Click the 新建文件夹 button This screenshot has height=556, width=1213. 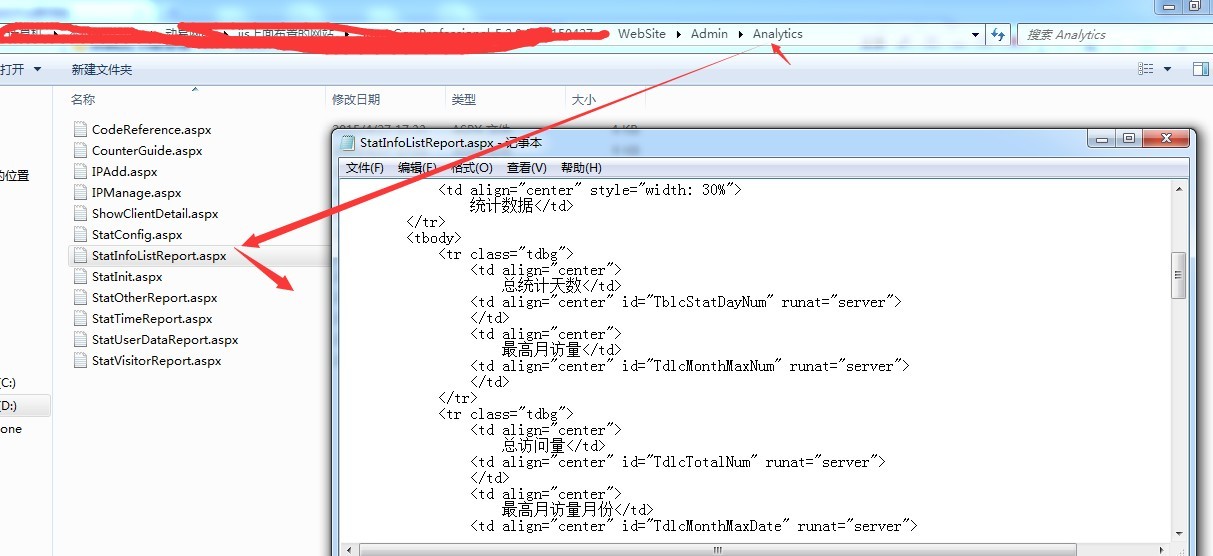pyautogui.click(x=101, y=69)
